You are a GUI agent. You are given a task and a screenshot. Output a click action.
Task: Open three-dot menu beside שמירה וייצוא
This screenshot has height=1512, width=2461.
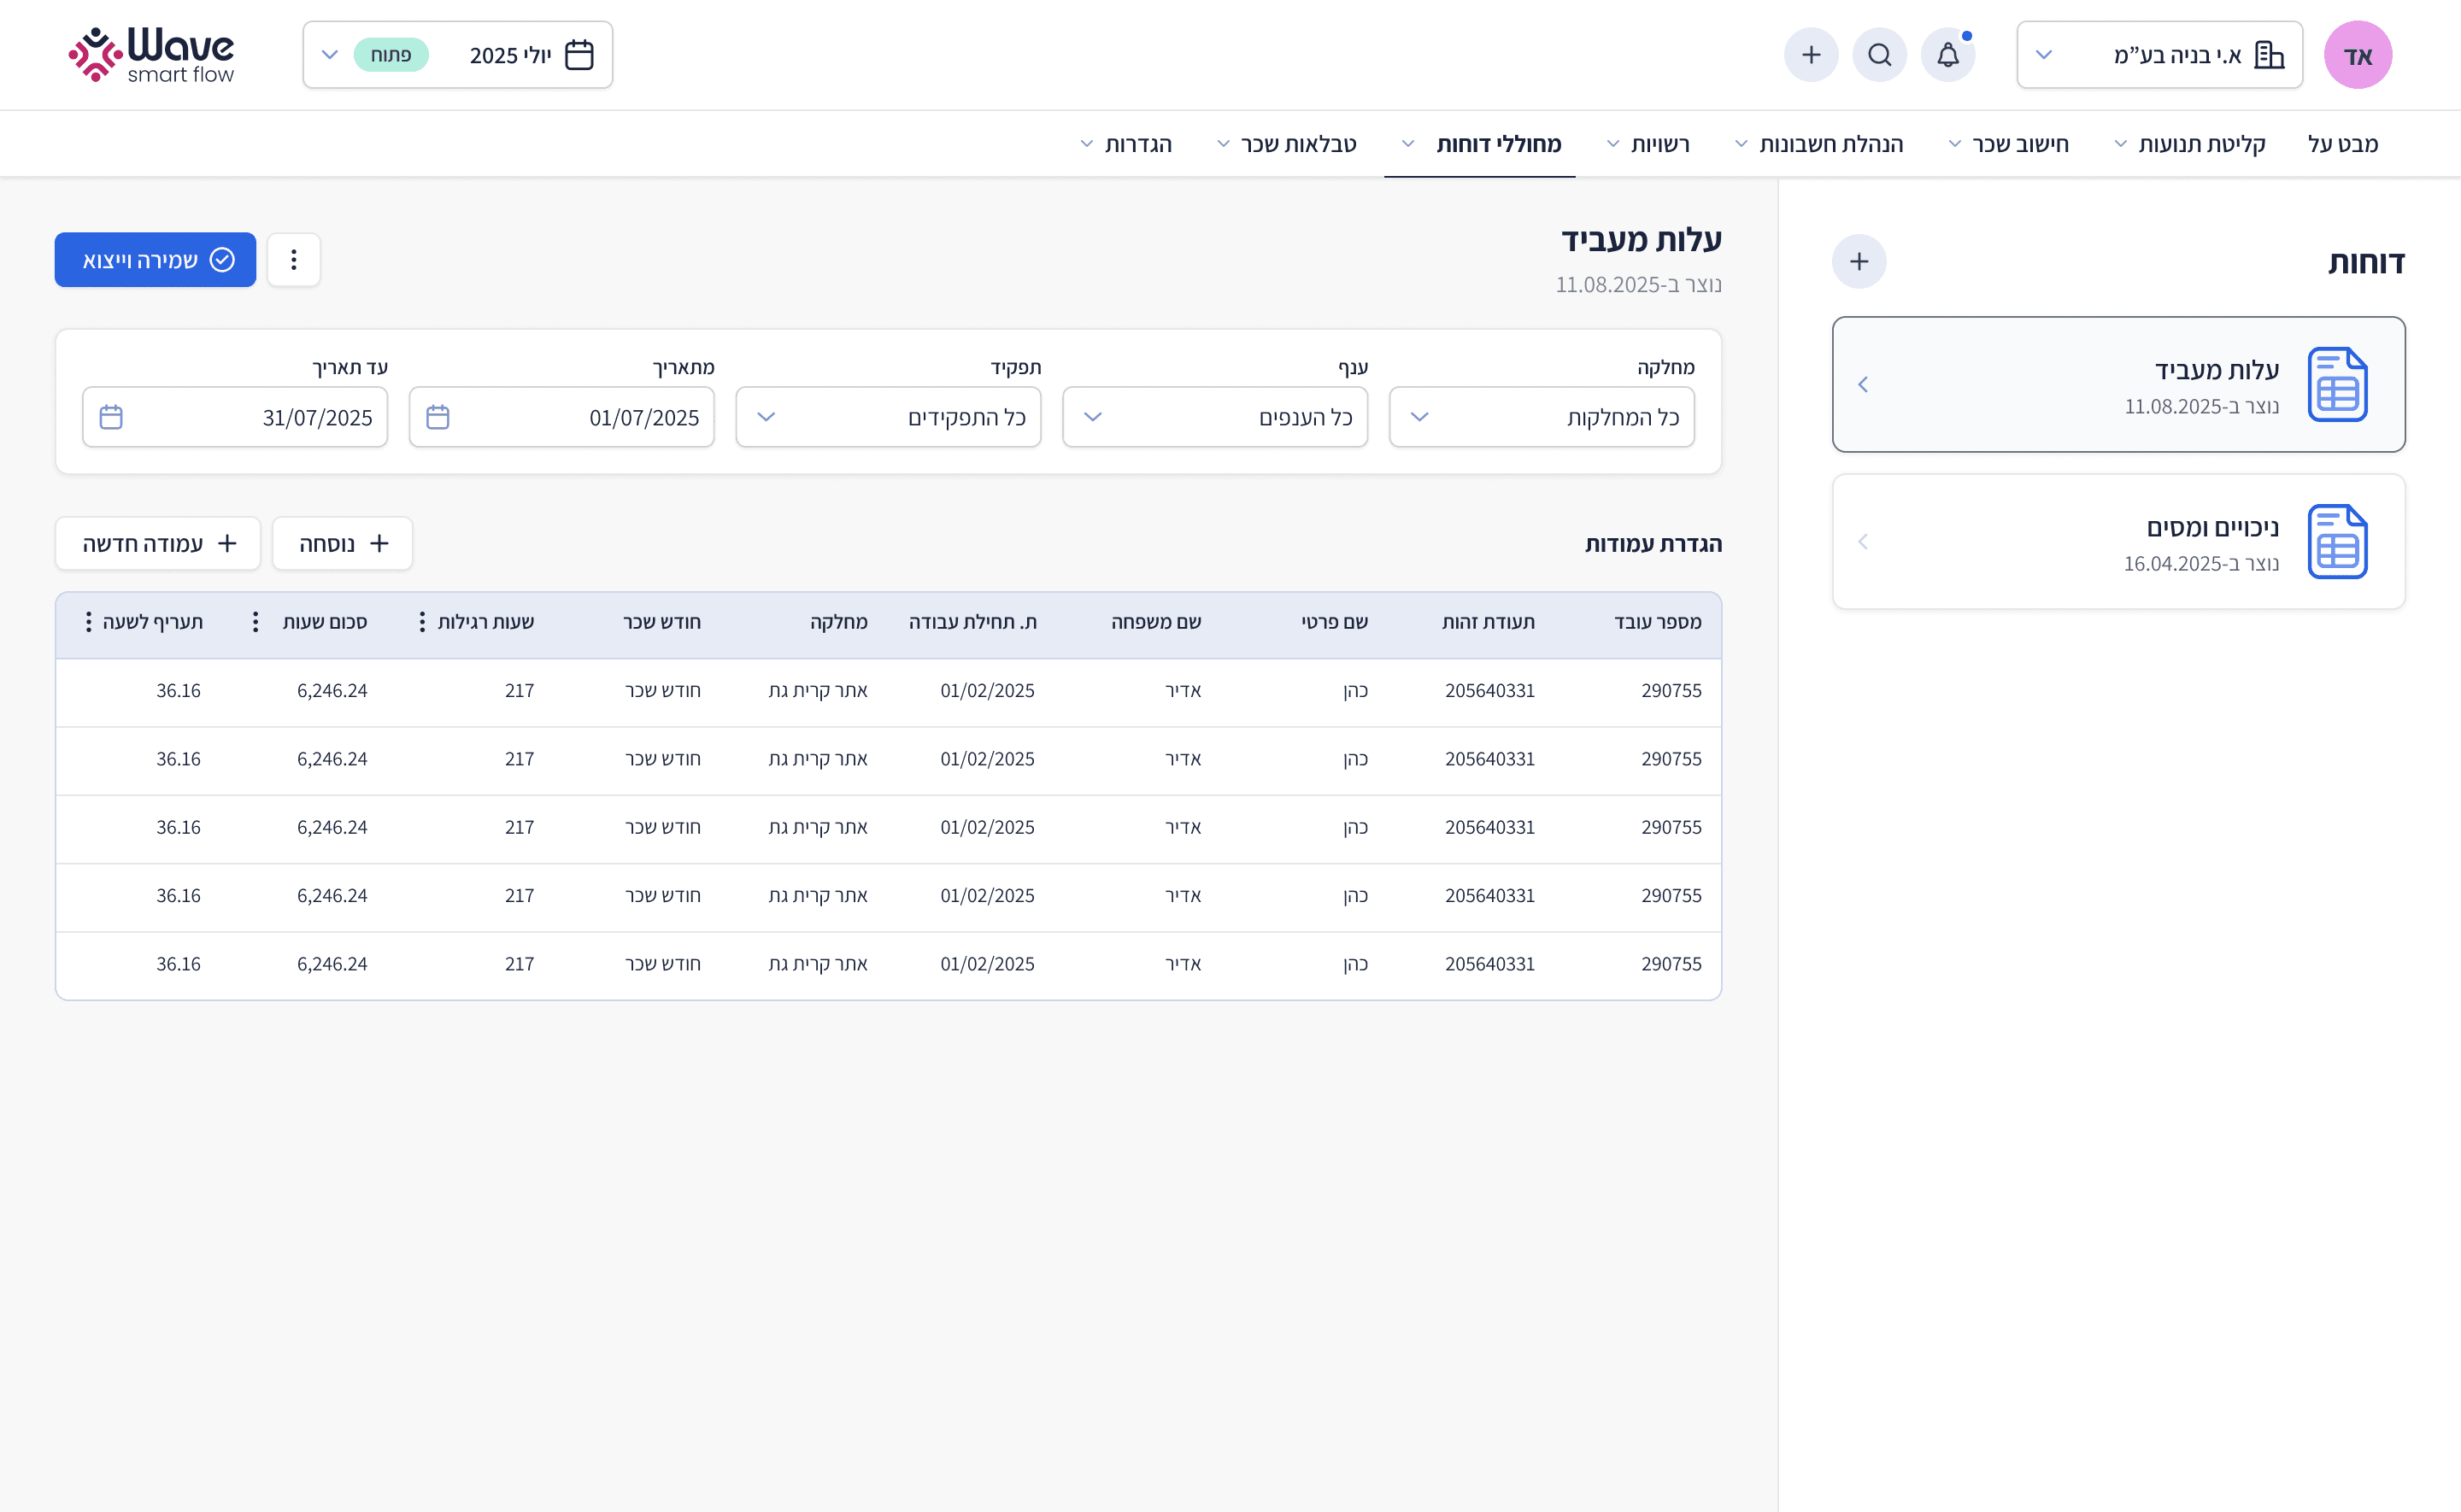294,260
